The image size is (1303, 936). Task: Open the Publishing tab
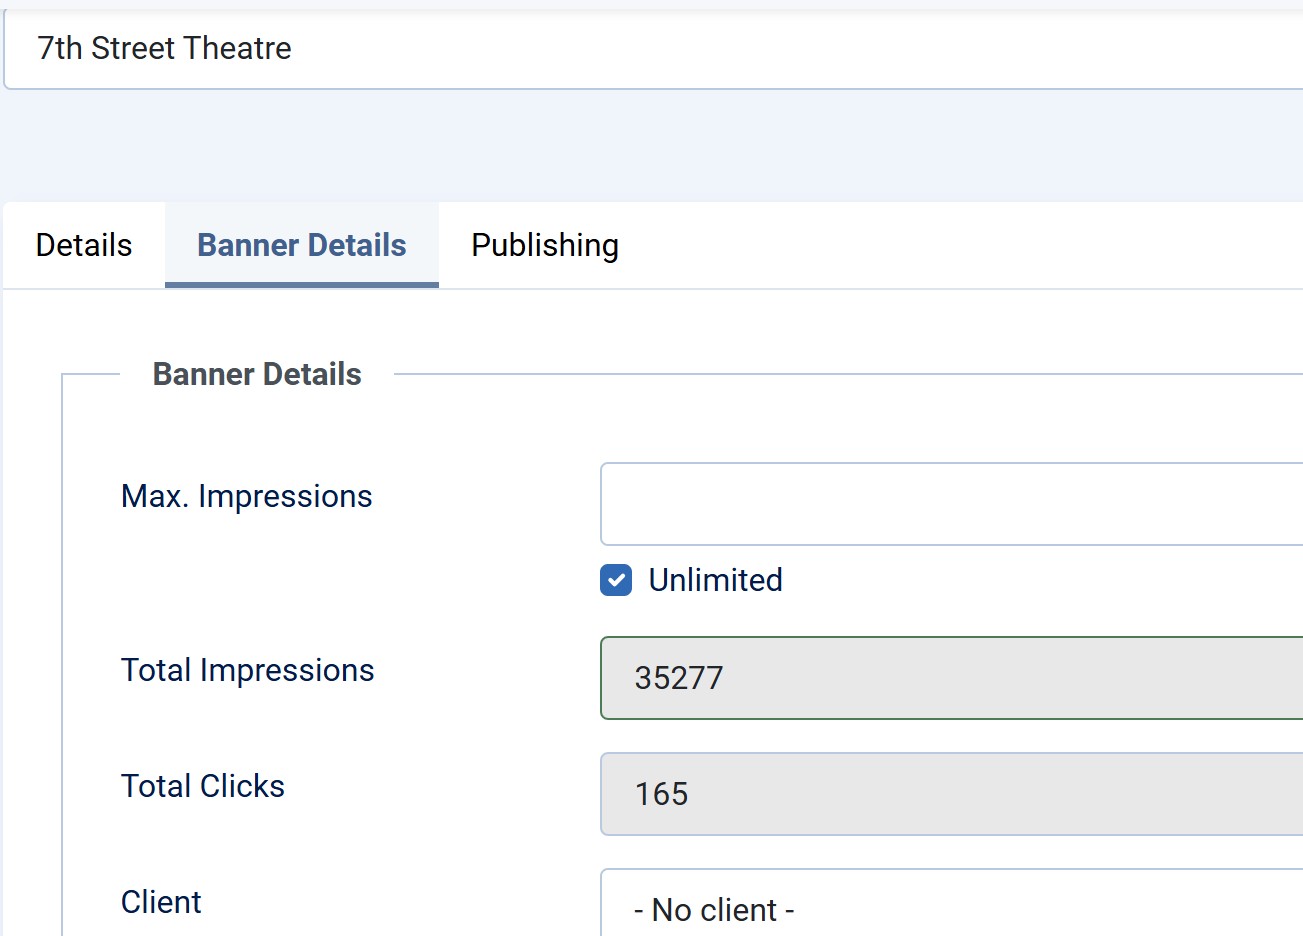(544, 245)
